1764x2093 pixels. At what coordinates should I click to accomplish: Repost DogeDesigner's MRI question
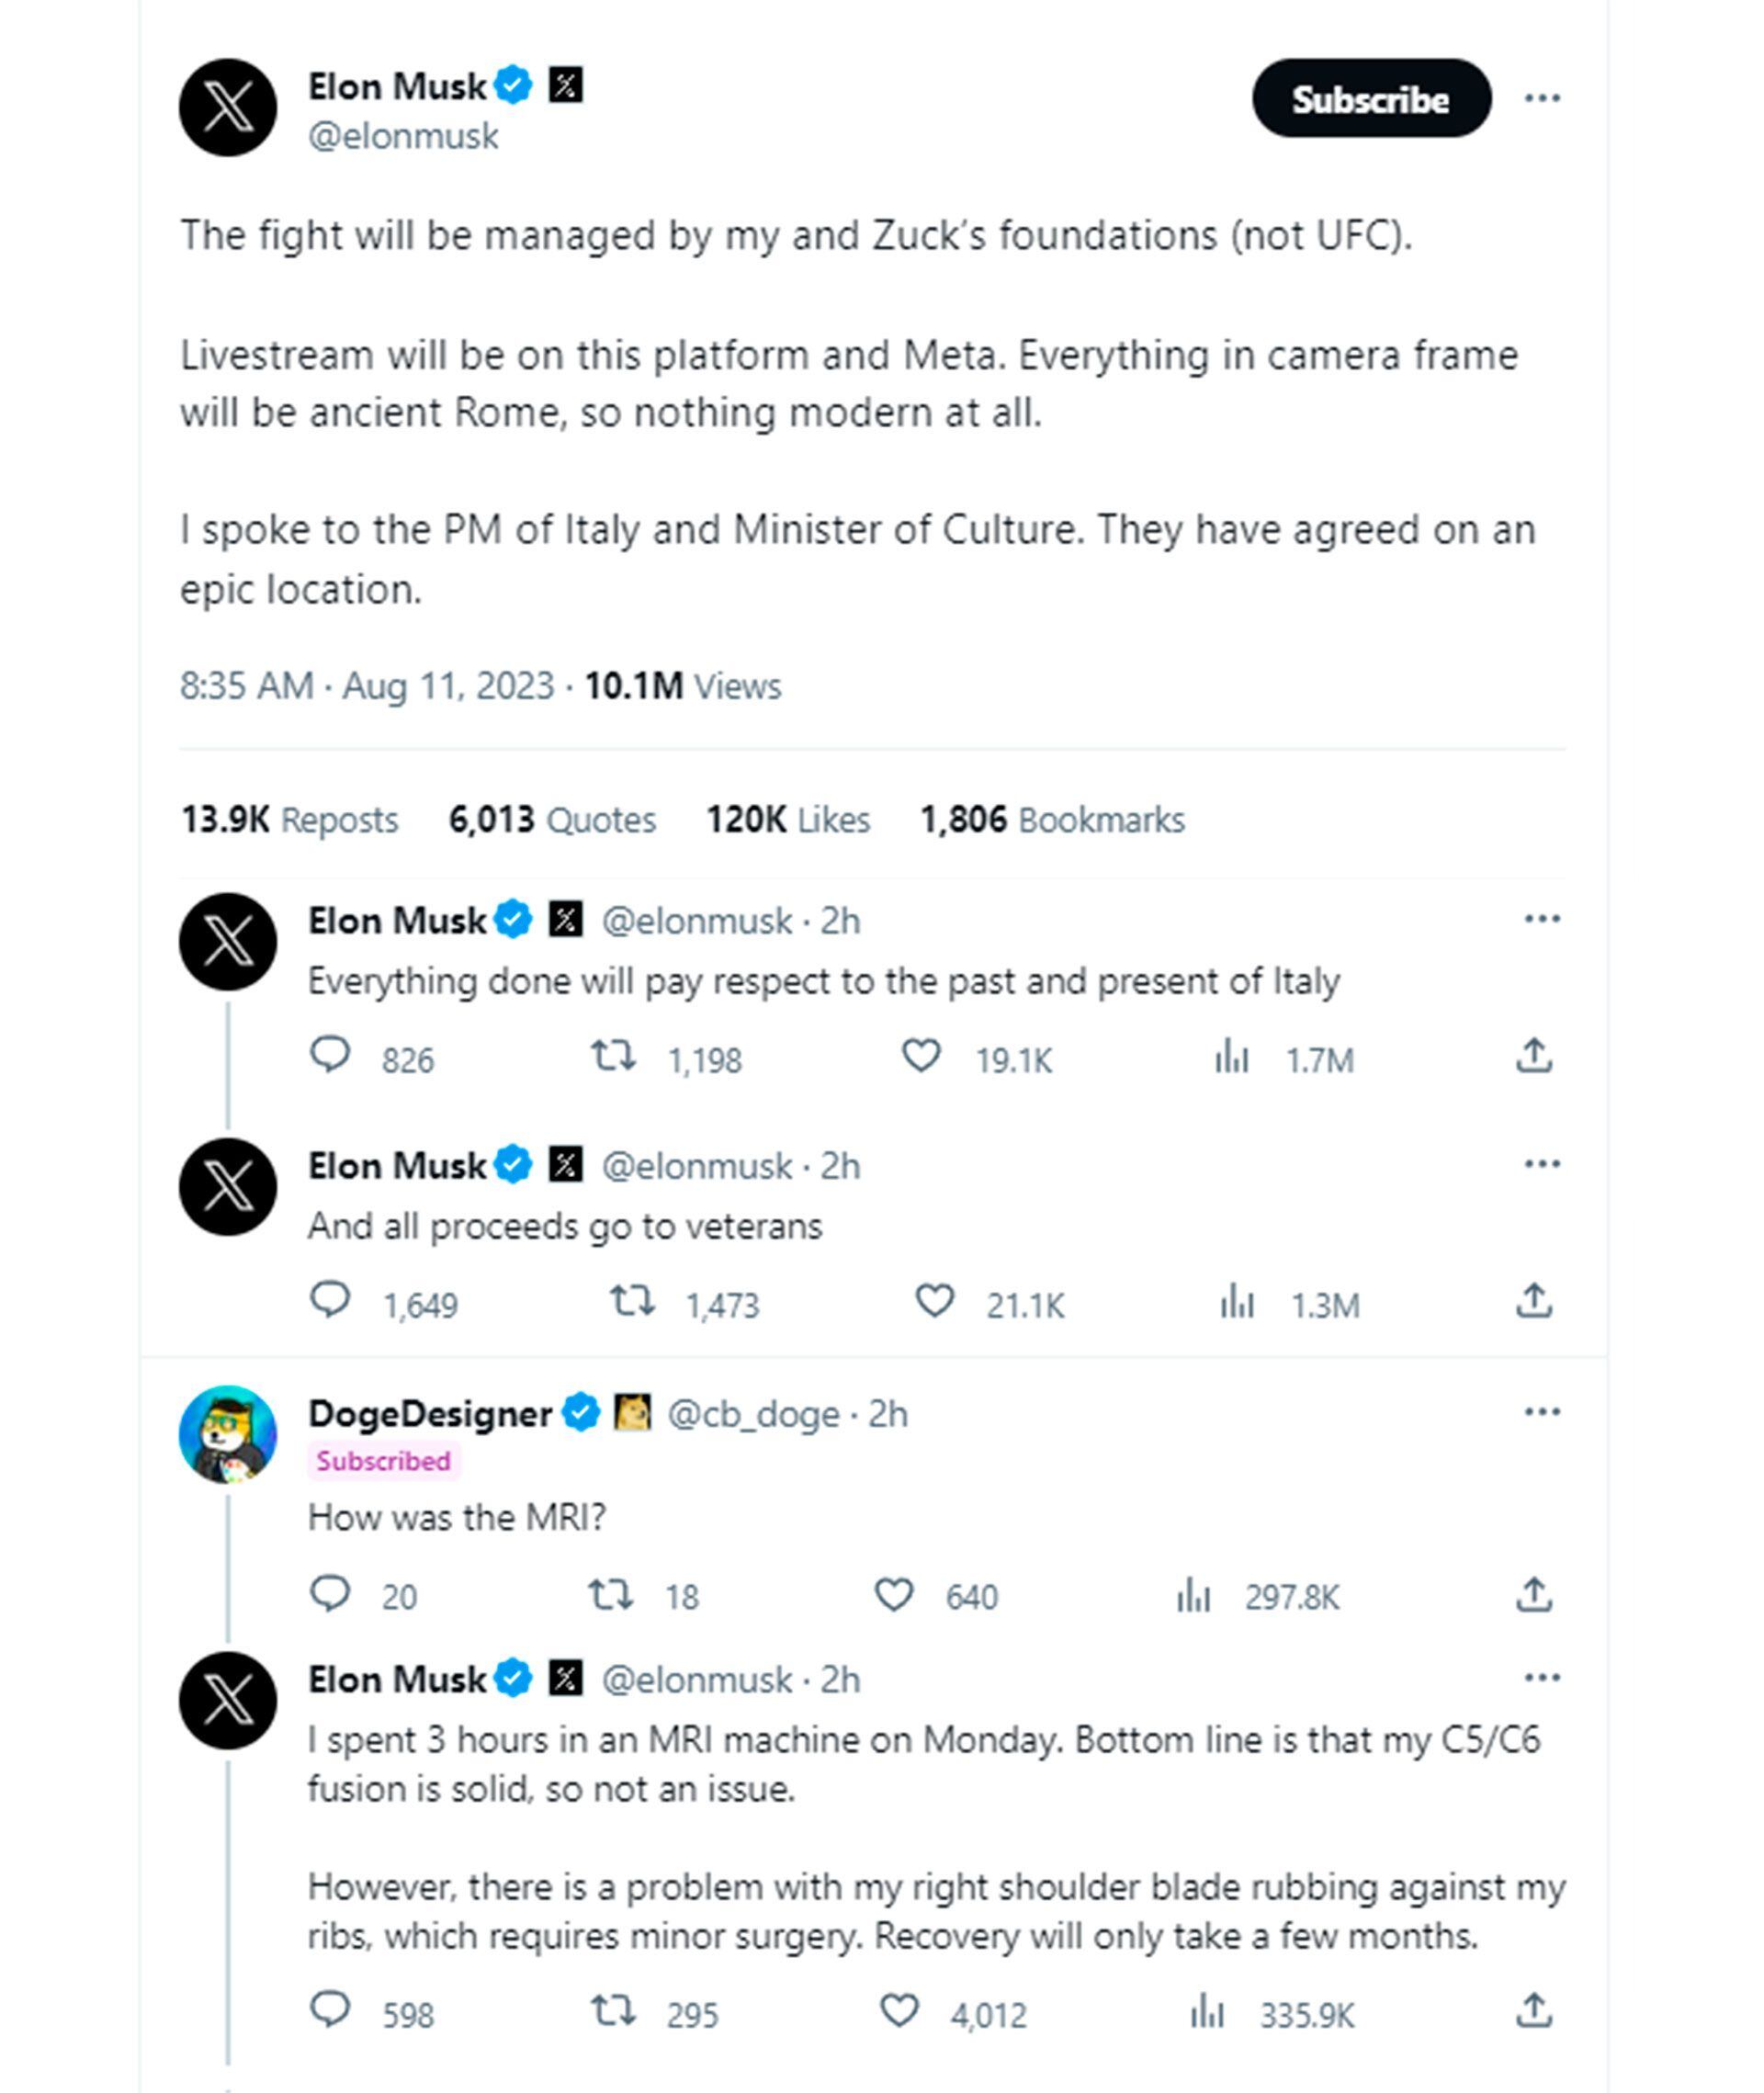click(x=610, y=1595)
